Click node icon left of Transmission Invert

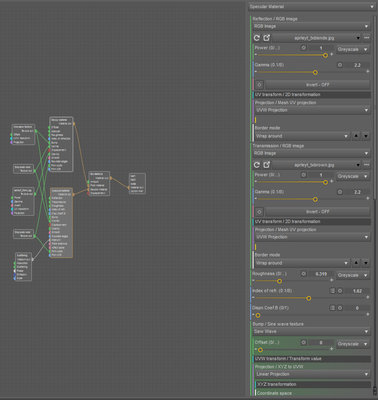(x=260, y=212)
